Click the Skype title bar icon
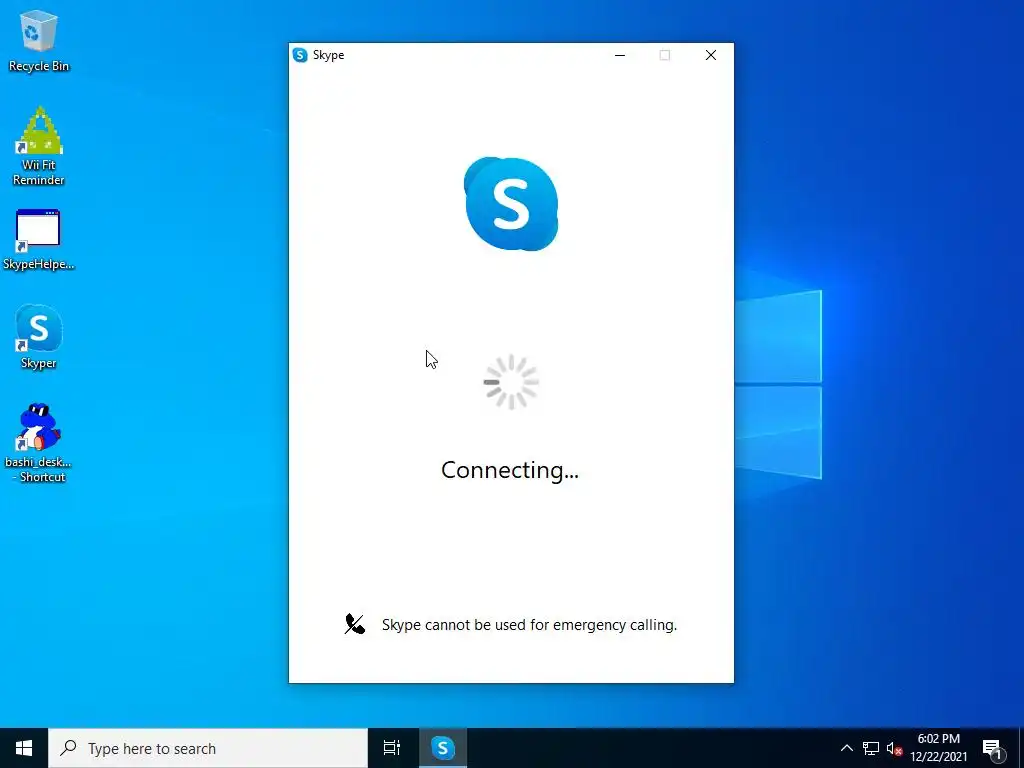This screenshot has width=1024, height=768. pyautogui.click(x=300, y=55)
